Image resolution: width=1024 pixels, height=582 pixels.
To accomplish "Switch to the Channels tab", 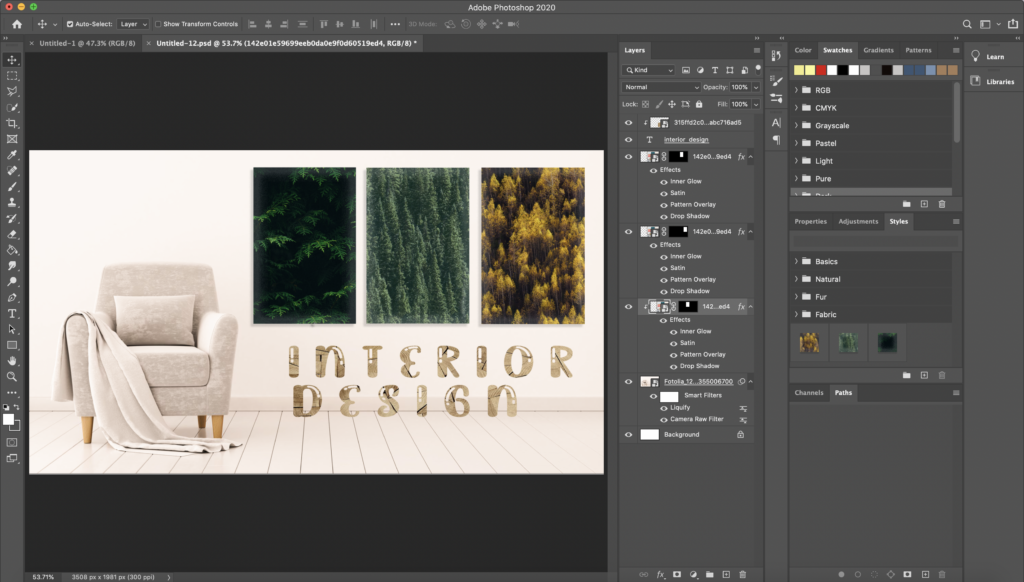I will point(808,393).
